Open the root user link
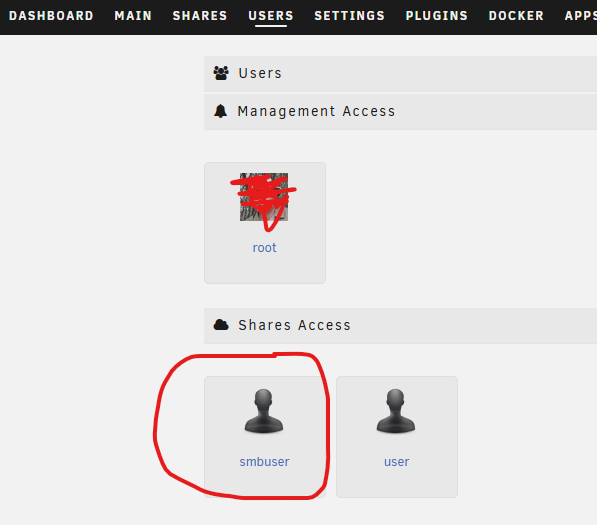Image resolution: width=597 pixels, height=525 pixels. click(x=264, y=248)
